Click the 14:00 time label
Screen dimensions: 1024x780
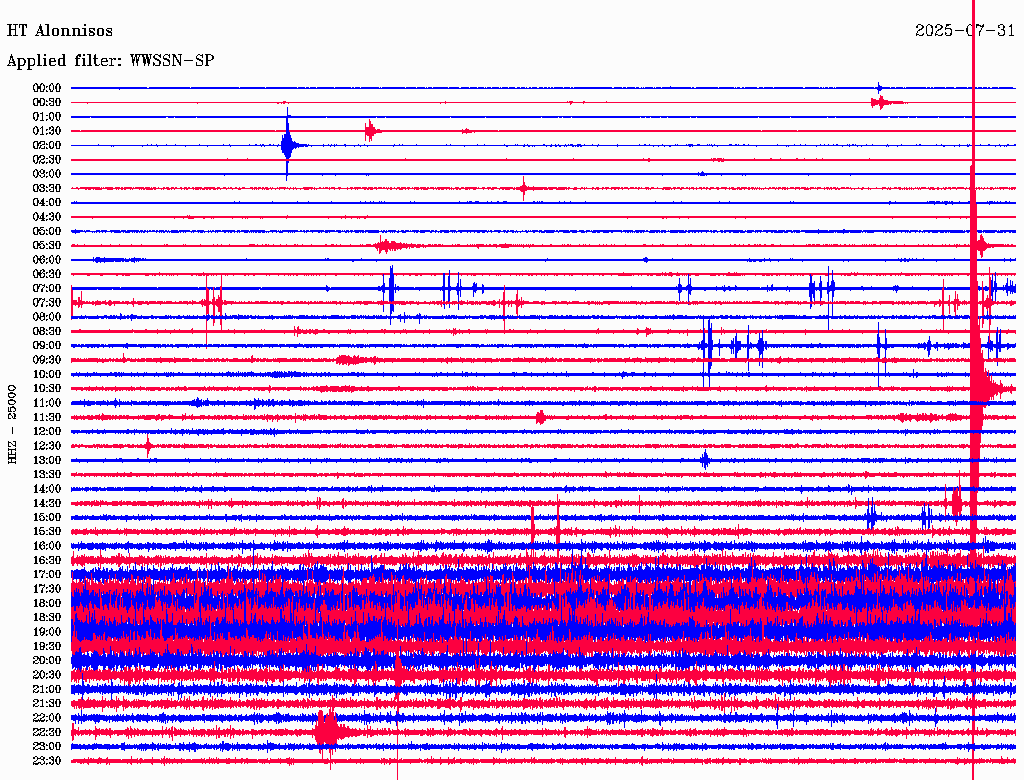(x=47, y=489)
